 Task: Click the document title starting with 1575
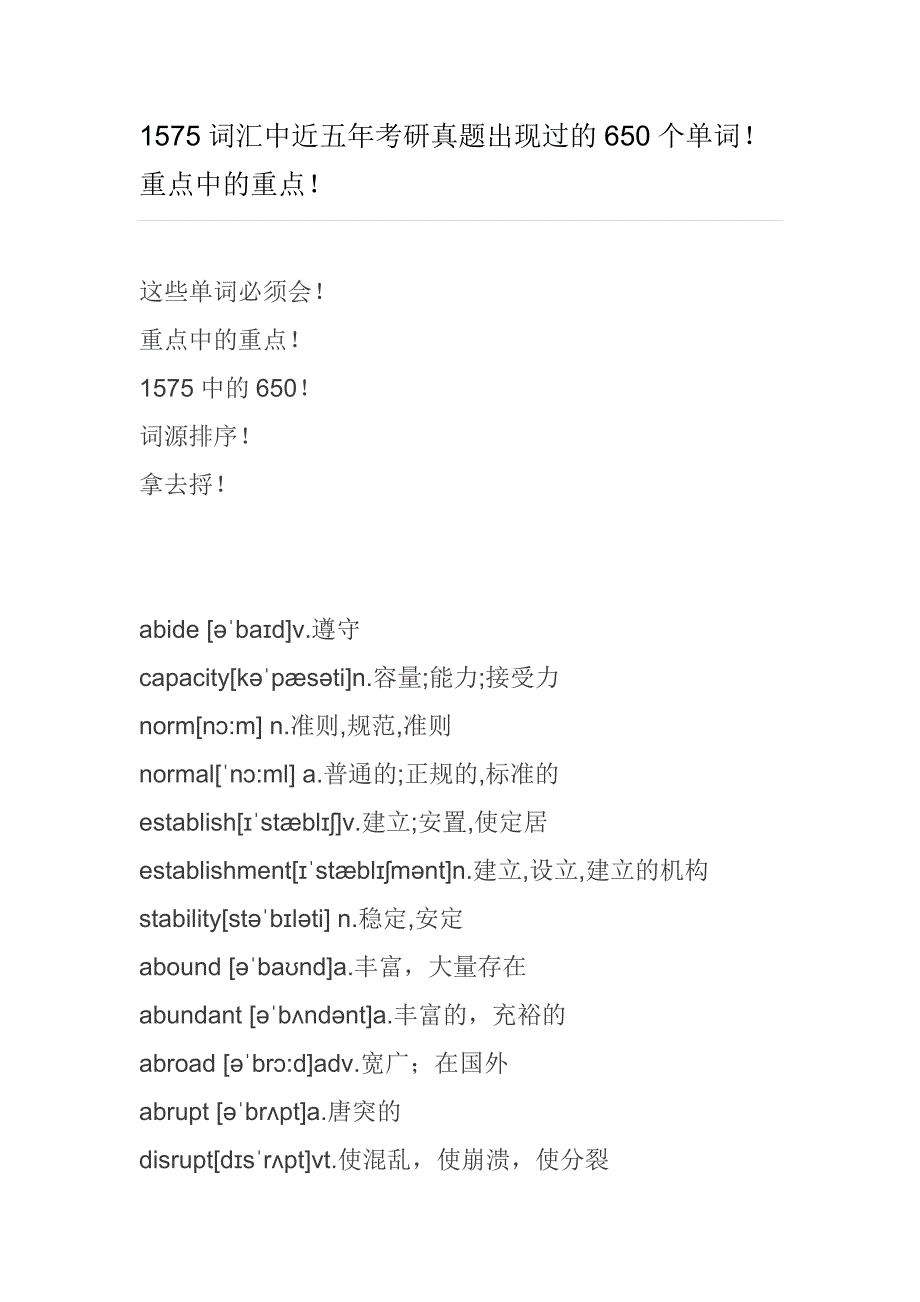click(447, 137)
